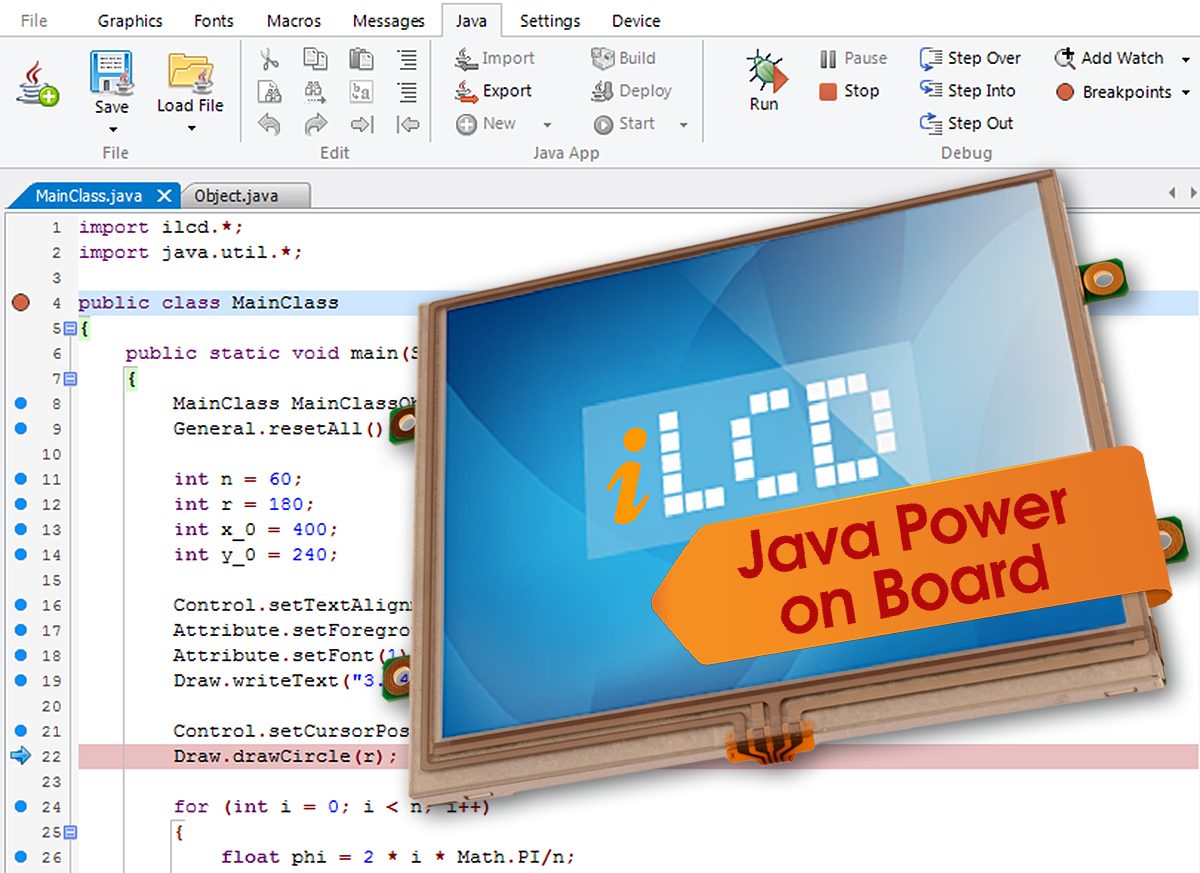Click the Paste clipboard icon

[361, 59]
